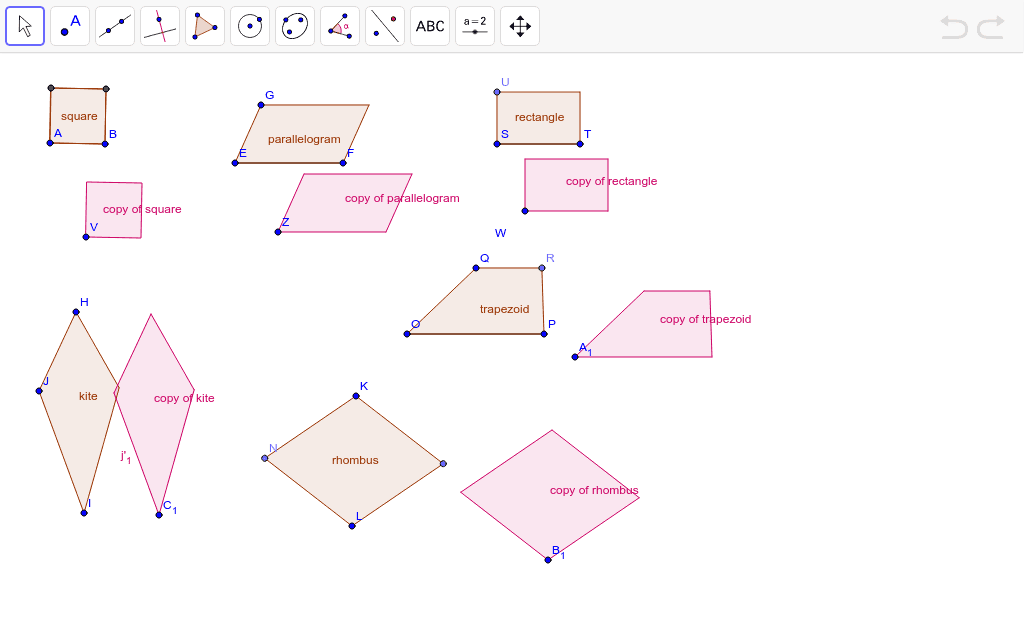Click the 'rectangle' label in brown shape
The image size is (1025, 624).
[539, 117]
